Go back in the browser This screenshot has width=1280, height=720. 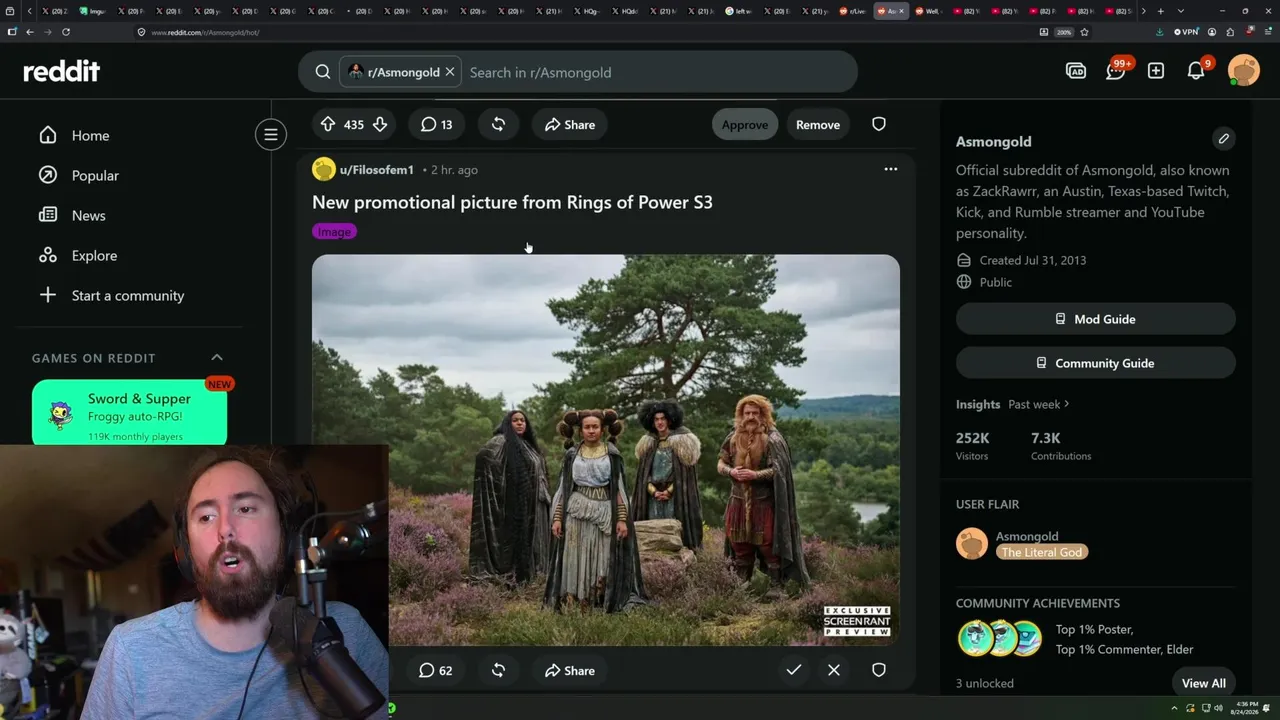pos(30,32)
